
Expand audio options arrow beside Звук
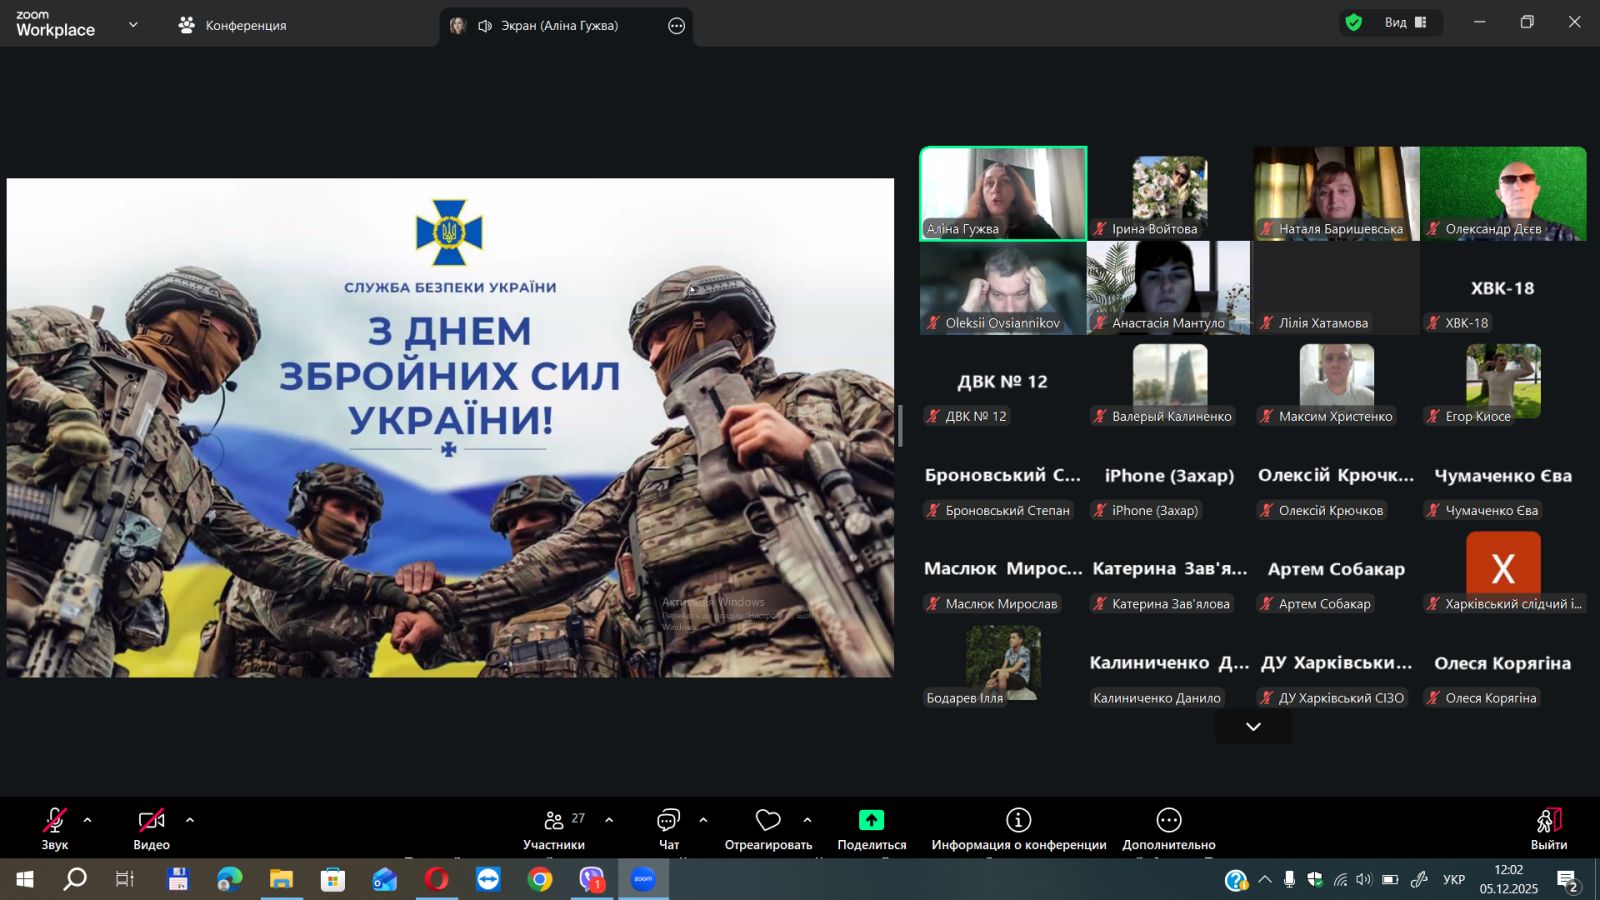[x=88, y=820]
